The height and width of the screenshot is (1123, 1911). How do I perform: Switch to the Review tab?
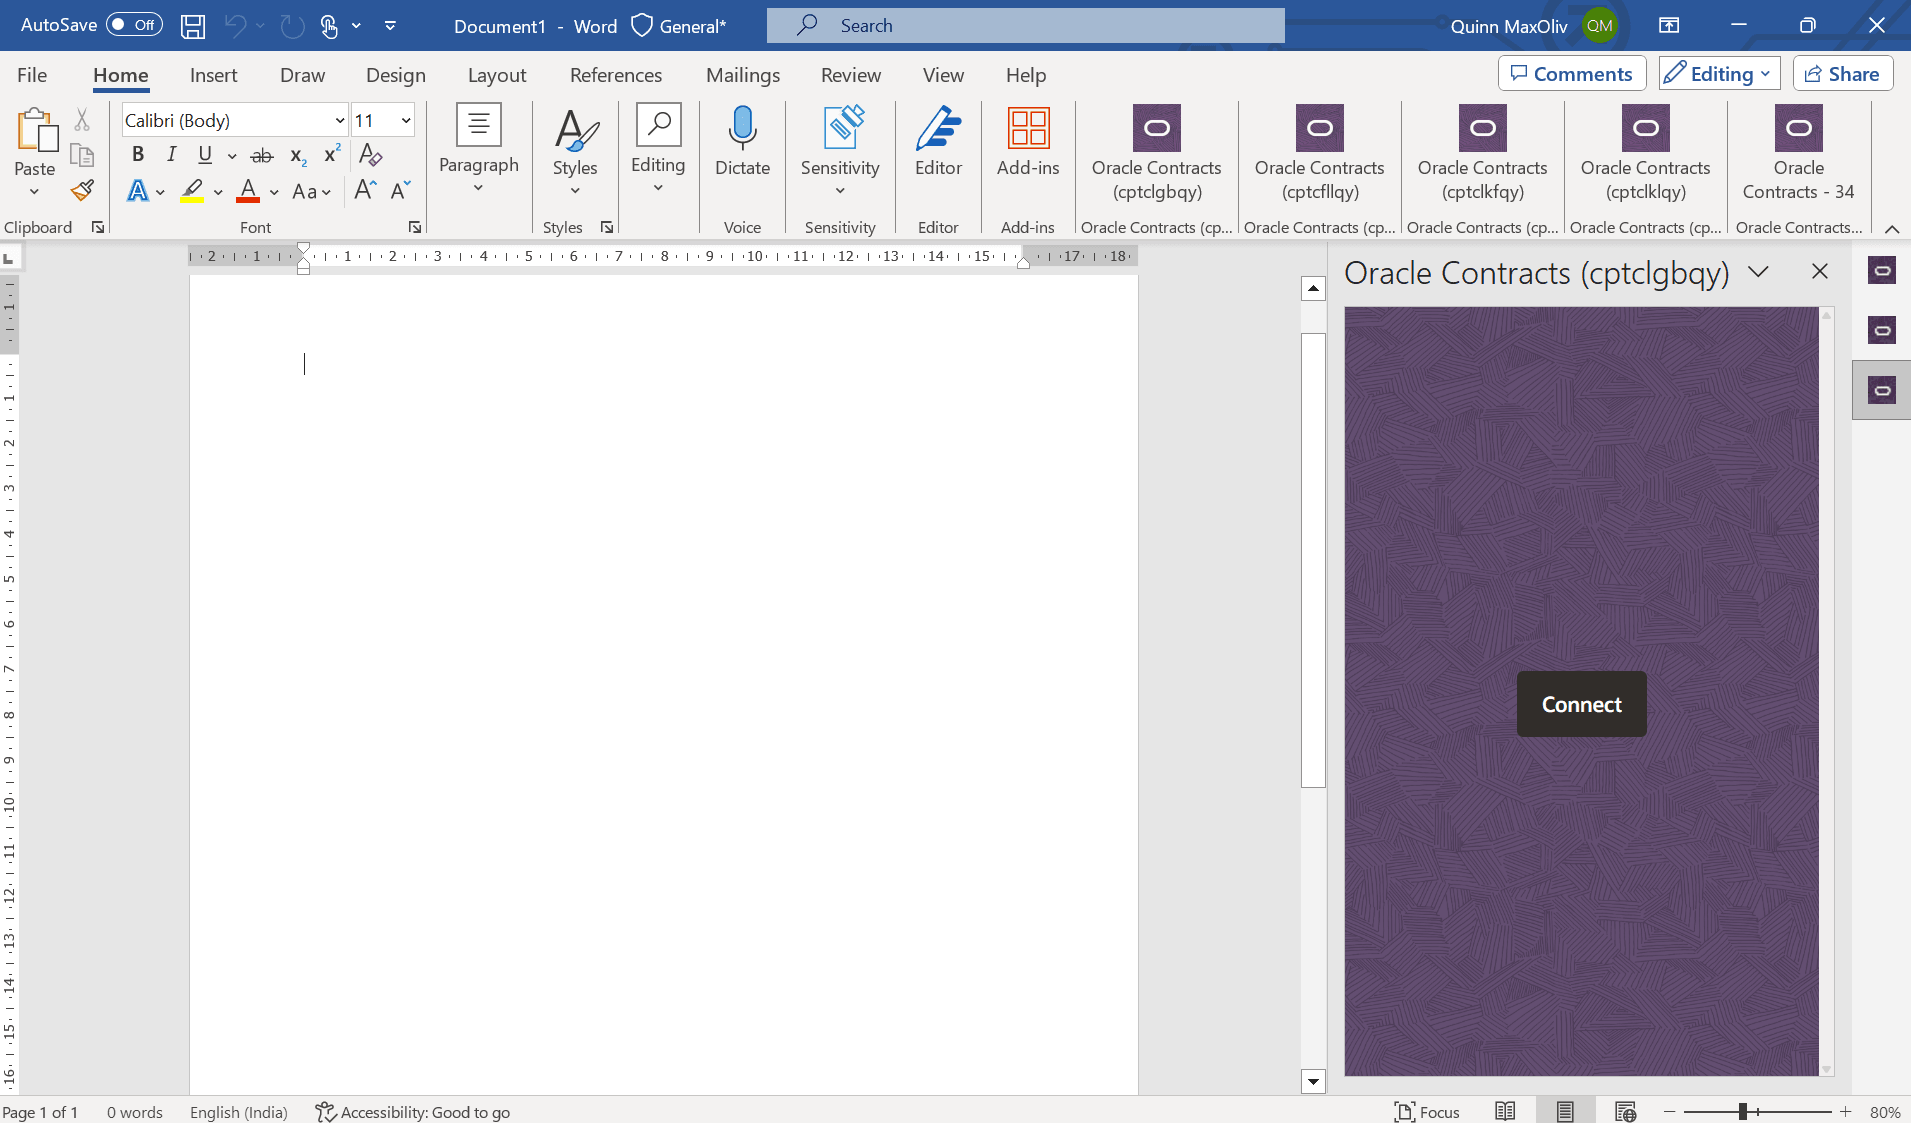coord(851,75)
